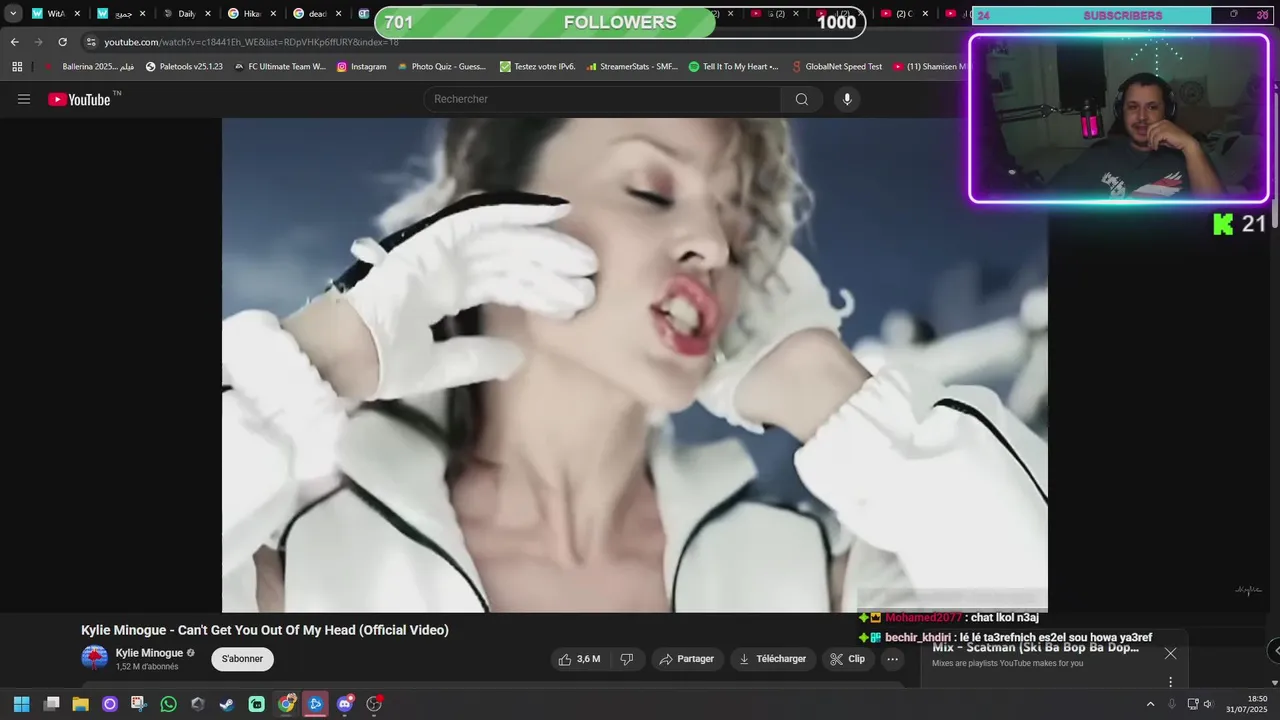
Task: Open the more actions three-dot menu
Action: [x=893, y=659]
